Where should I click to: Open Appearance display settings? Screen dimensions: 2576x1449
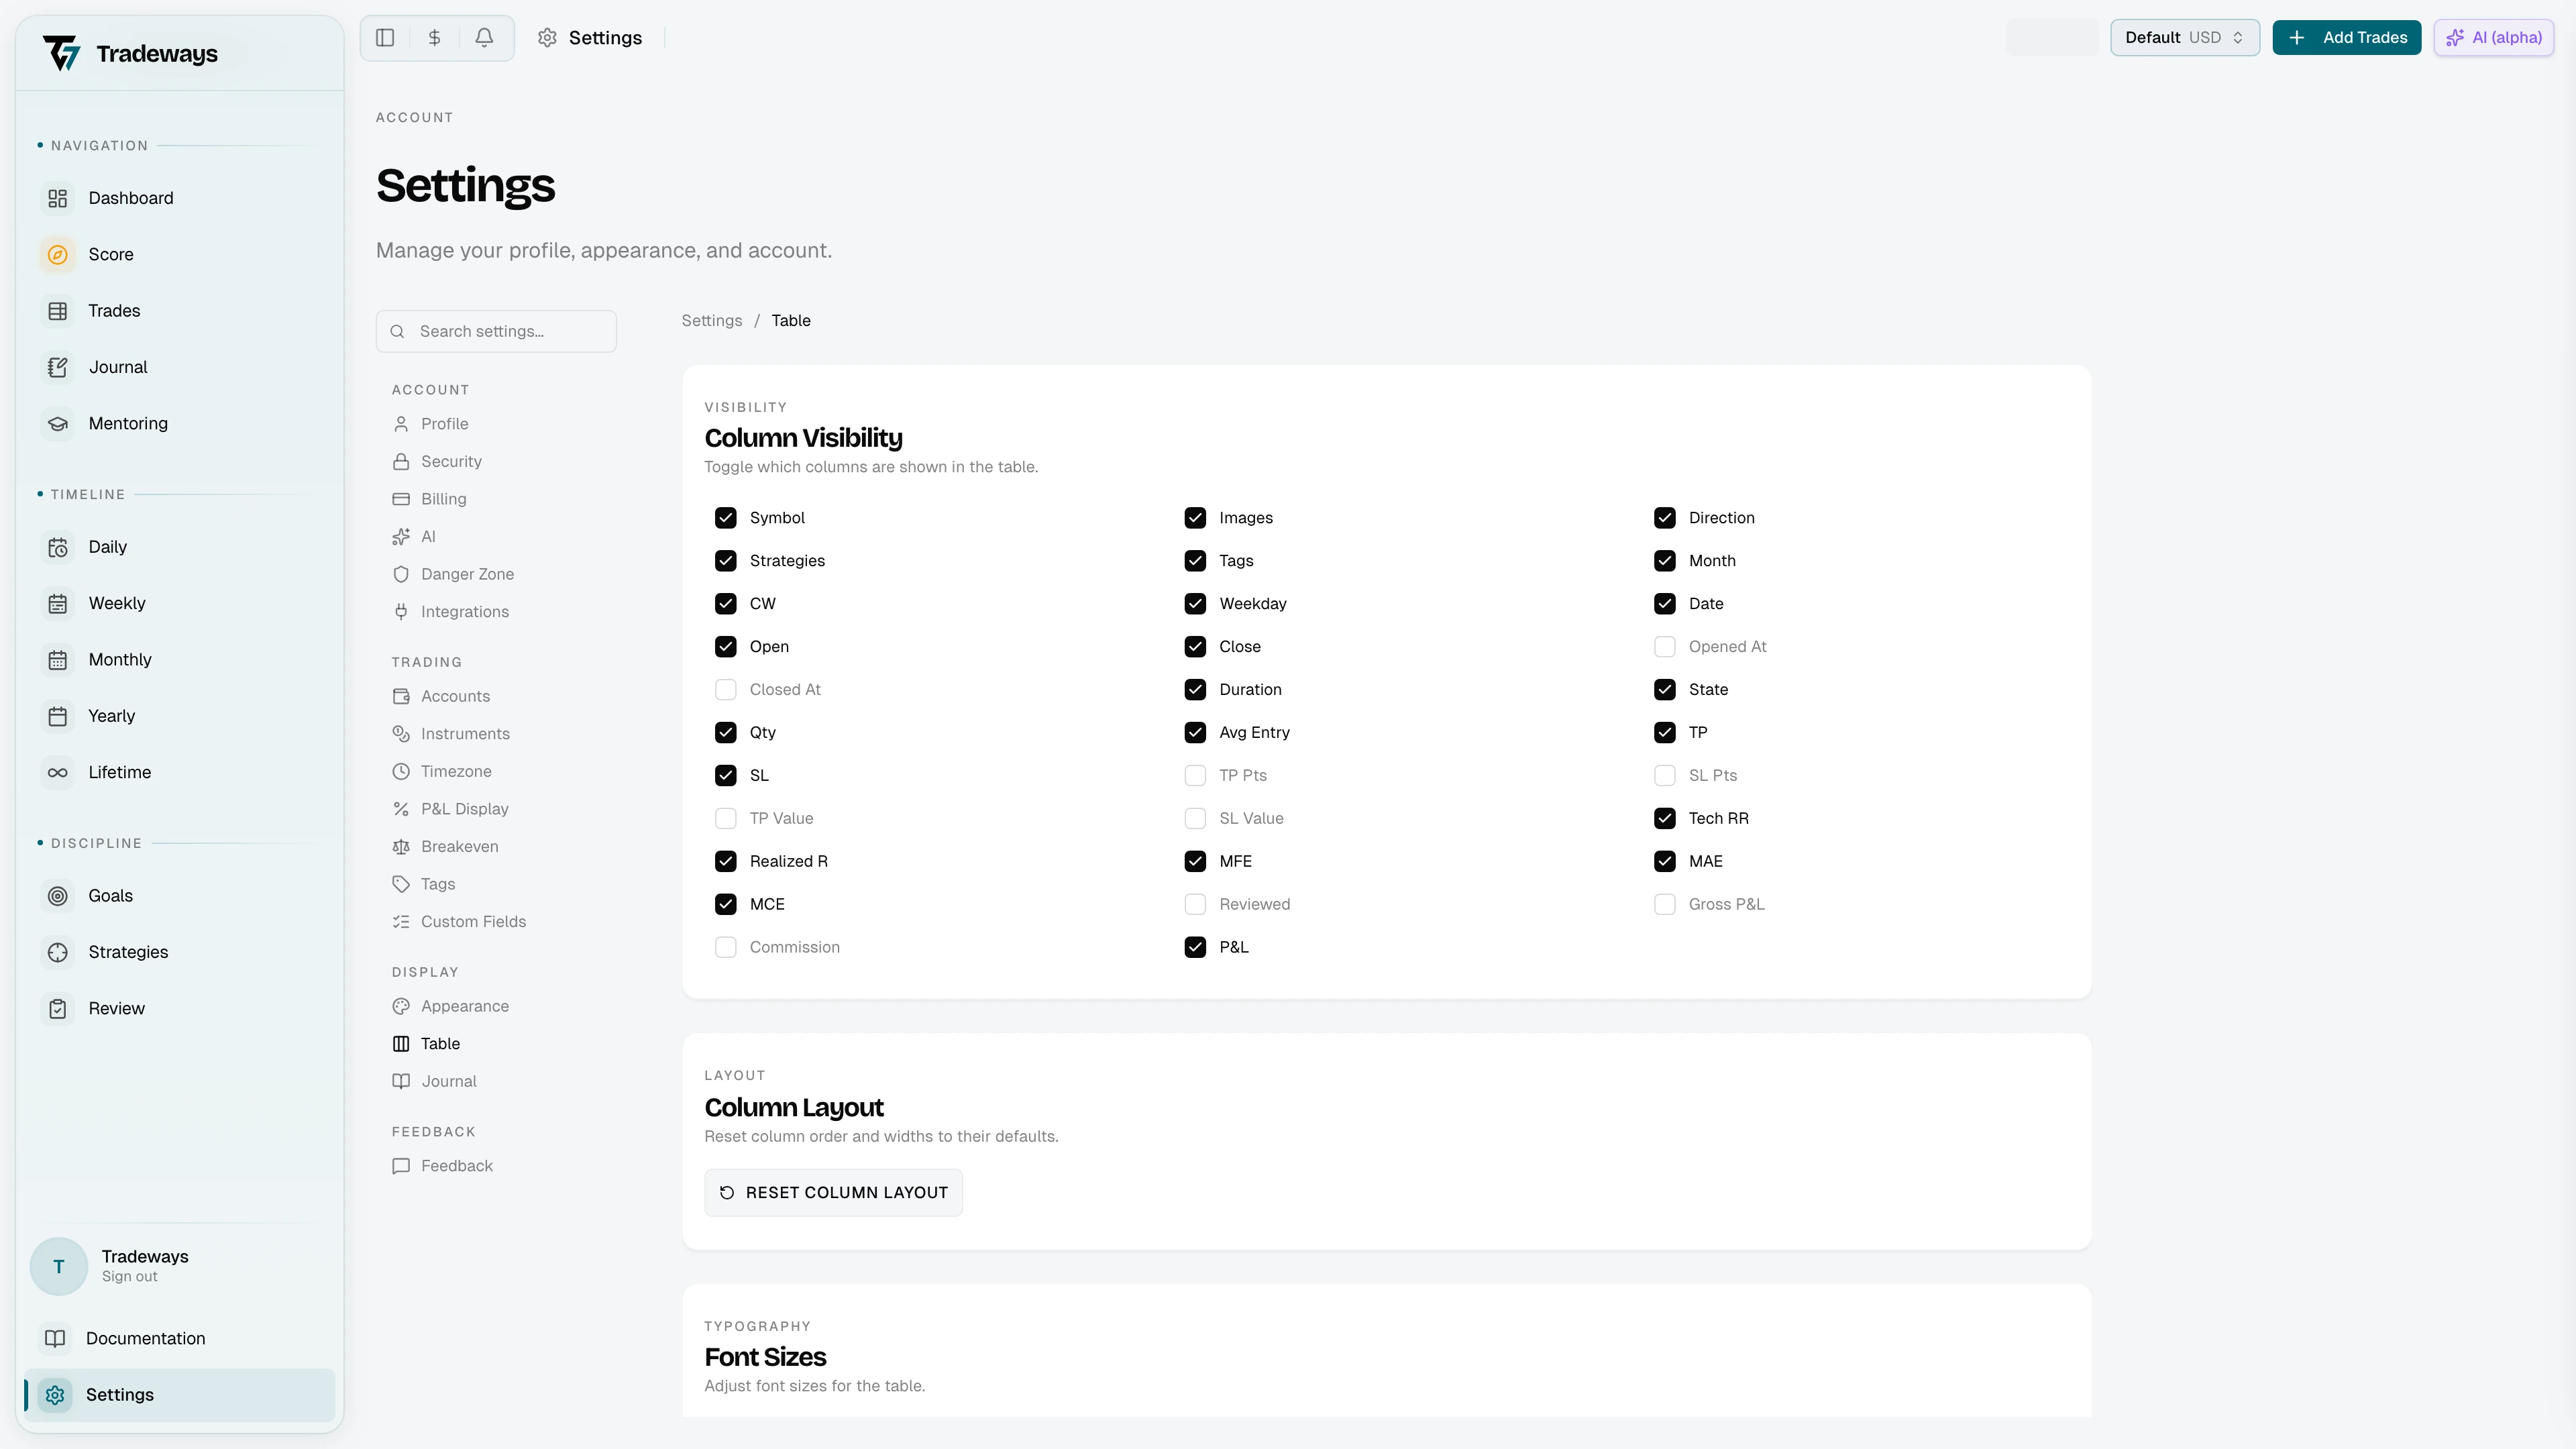(451, 1006)
